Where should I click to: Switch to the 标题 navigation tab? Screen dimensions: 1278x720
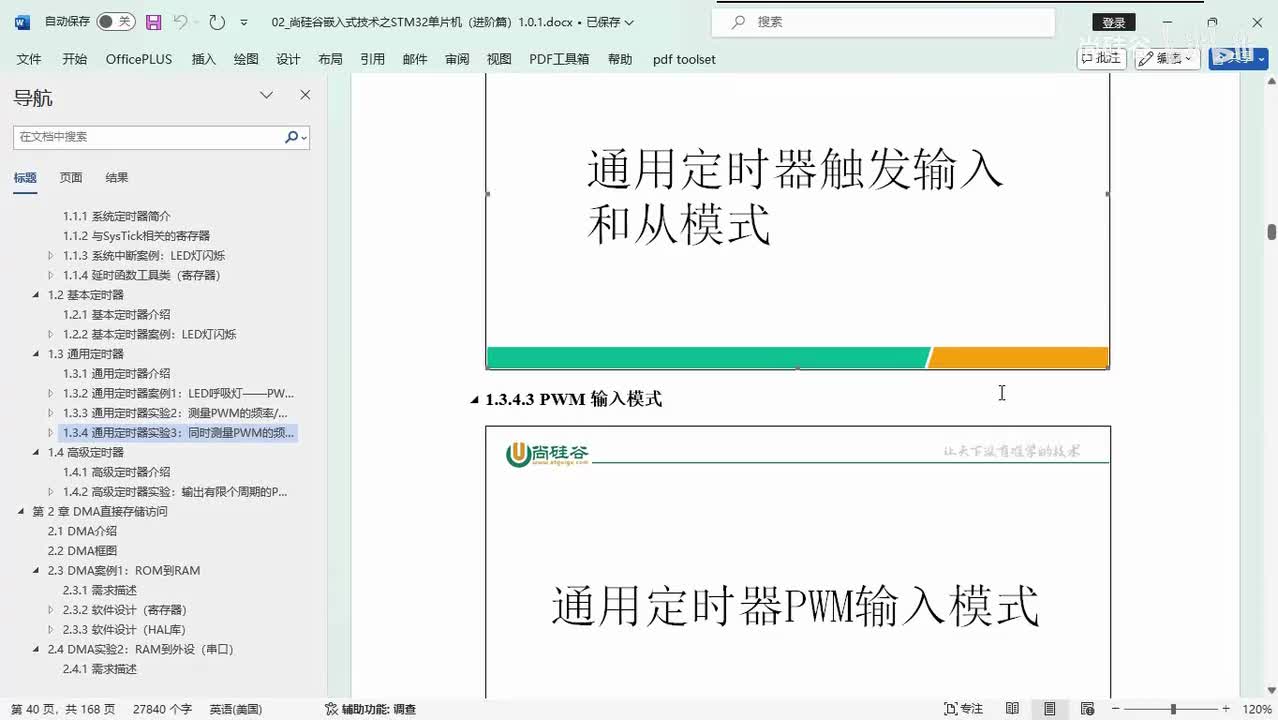tap(25, 178)
